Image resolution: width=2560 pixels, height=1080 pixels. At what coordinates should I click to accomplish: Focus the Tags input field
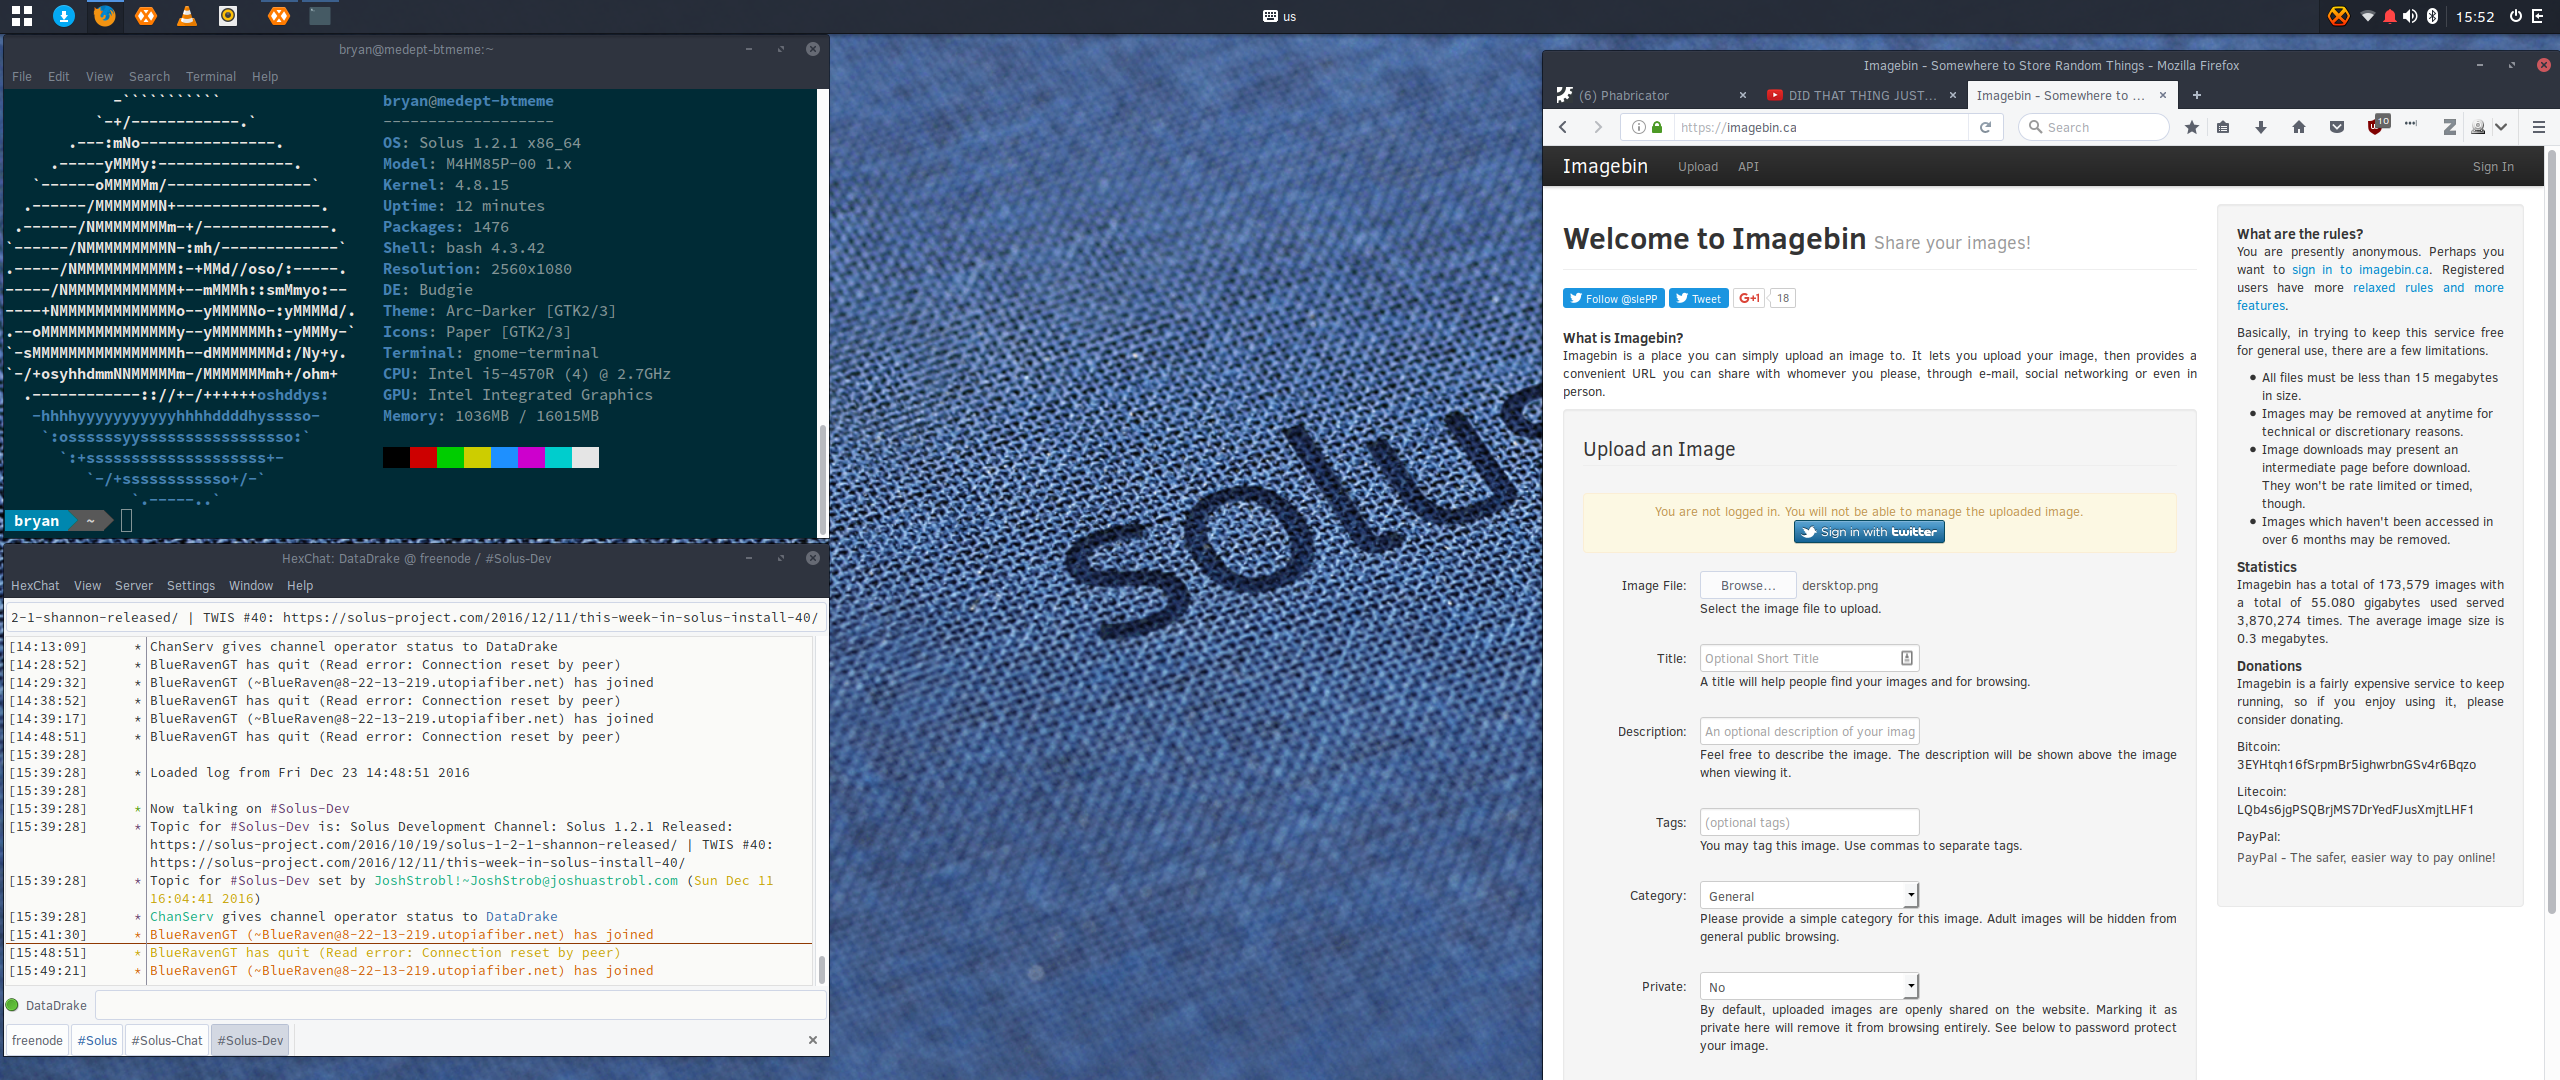click(1809, 822)
